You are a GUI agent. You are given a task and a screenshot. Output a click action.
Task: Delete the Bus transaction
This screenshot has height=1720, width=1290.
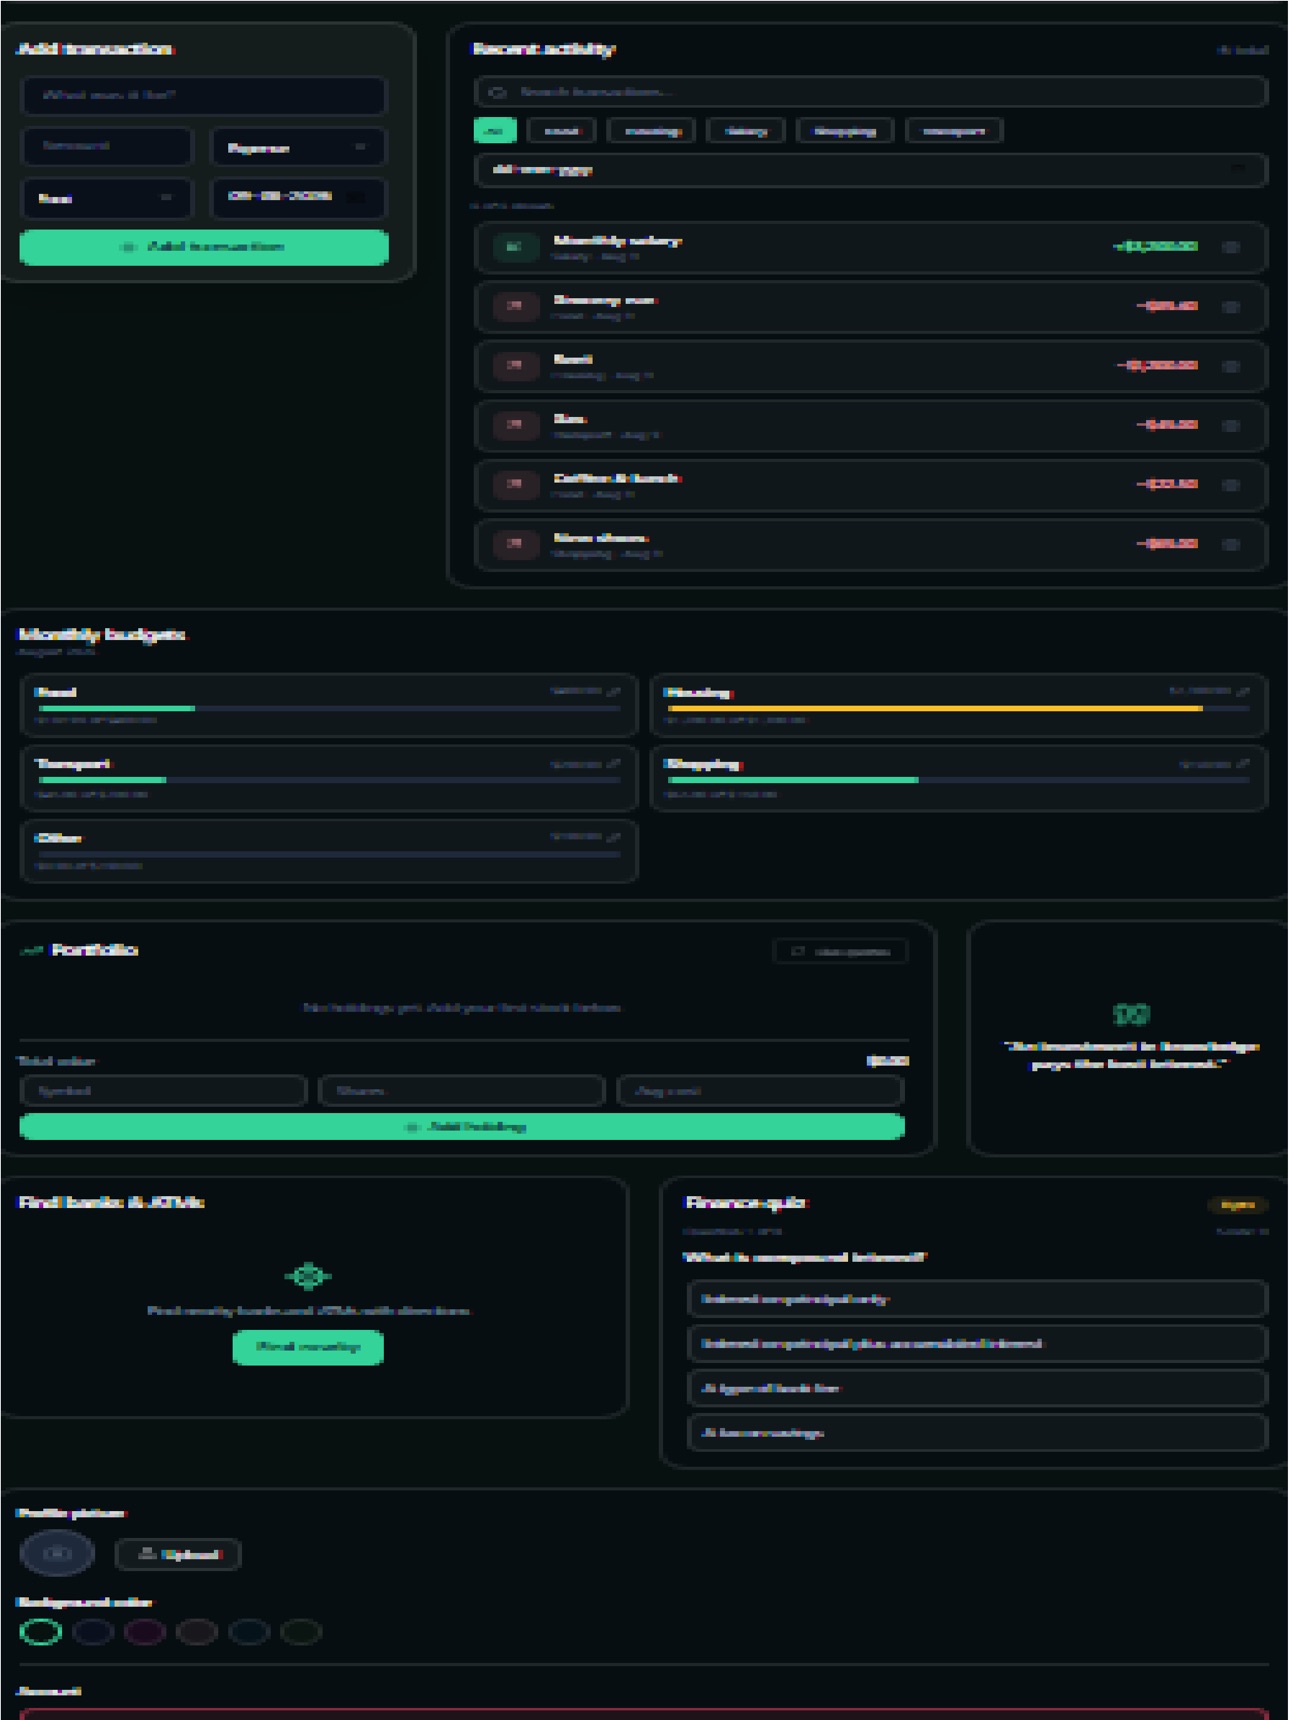[1231, 425]
